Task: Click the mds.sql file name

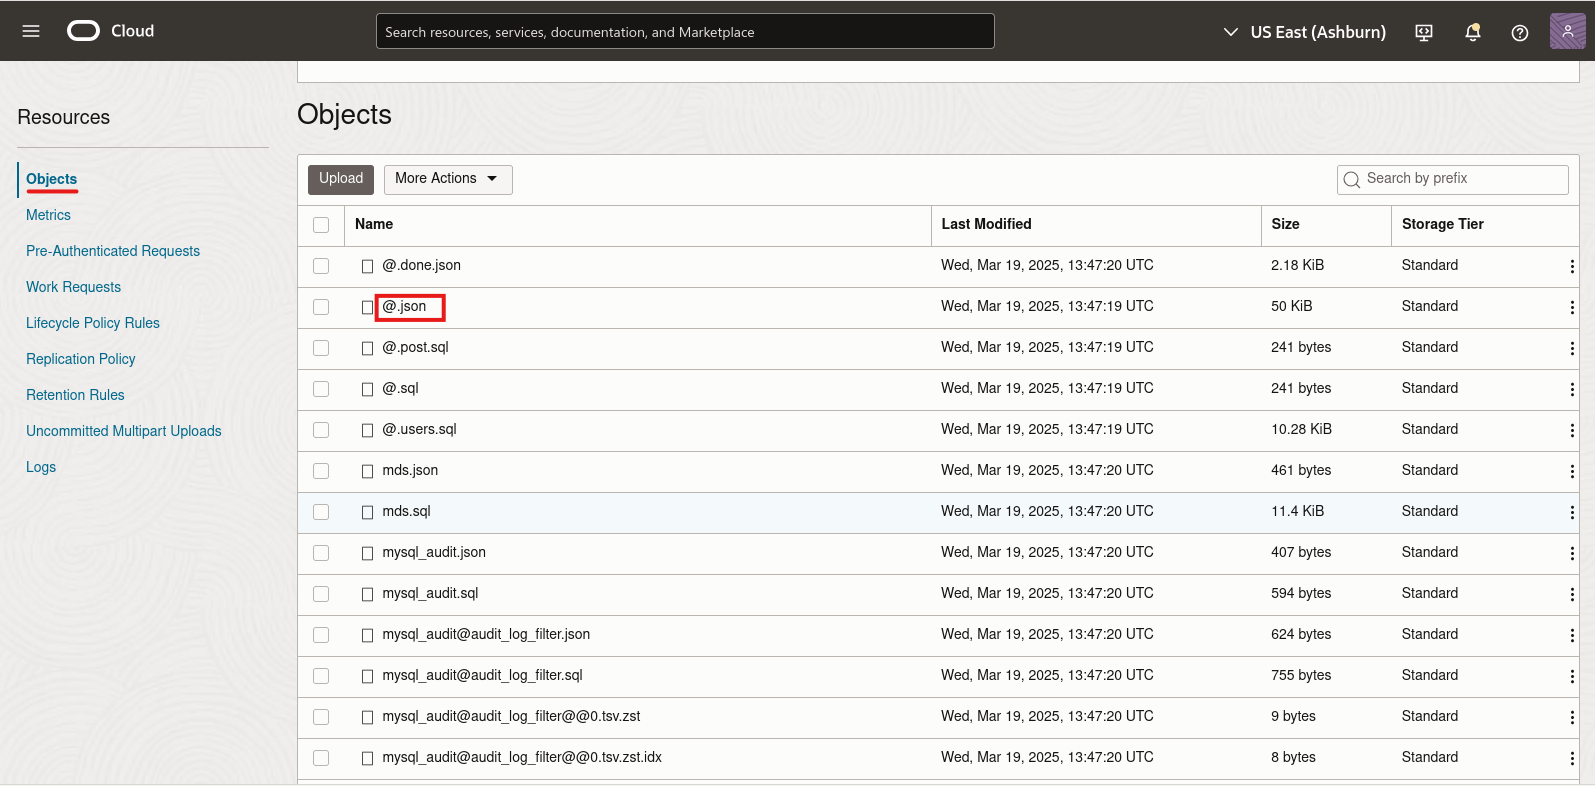Action: pos(406,511)
